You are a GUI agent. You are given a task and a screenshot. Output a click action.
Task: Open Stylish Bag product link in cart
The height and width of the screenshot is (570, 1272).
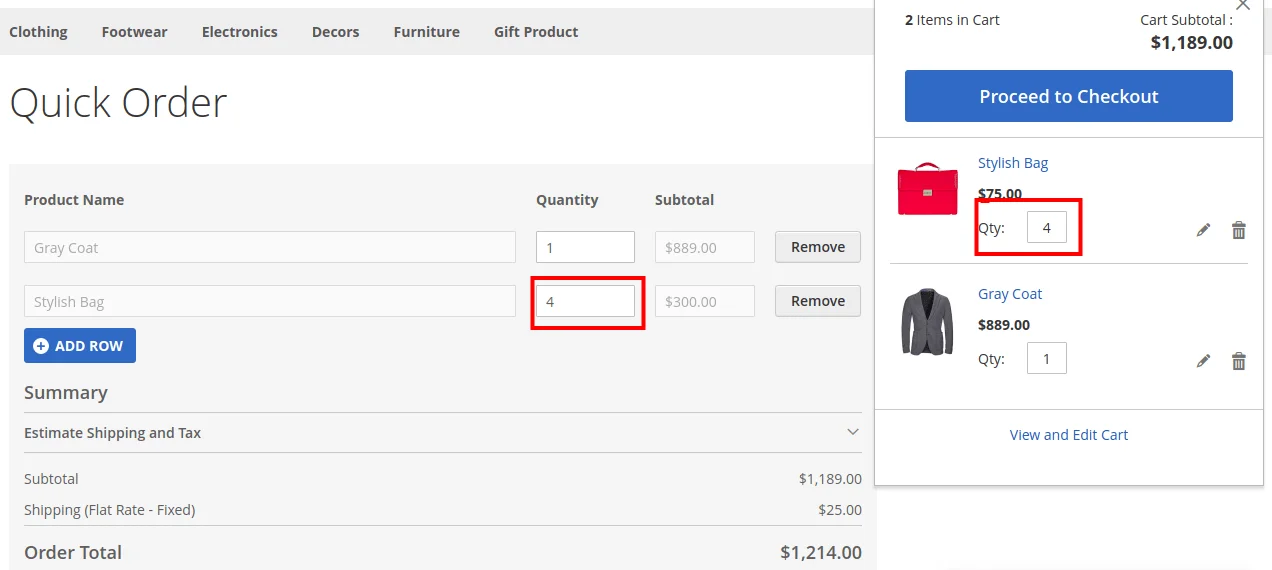(1013, 163)
